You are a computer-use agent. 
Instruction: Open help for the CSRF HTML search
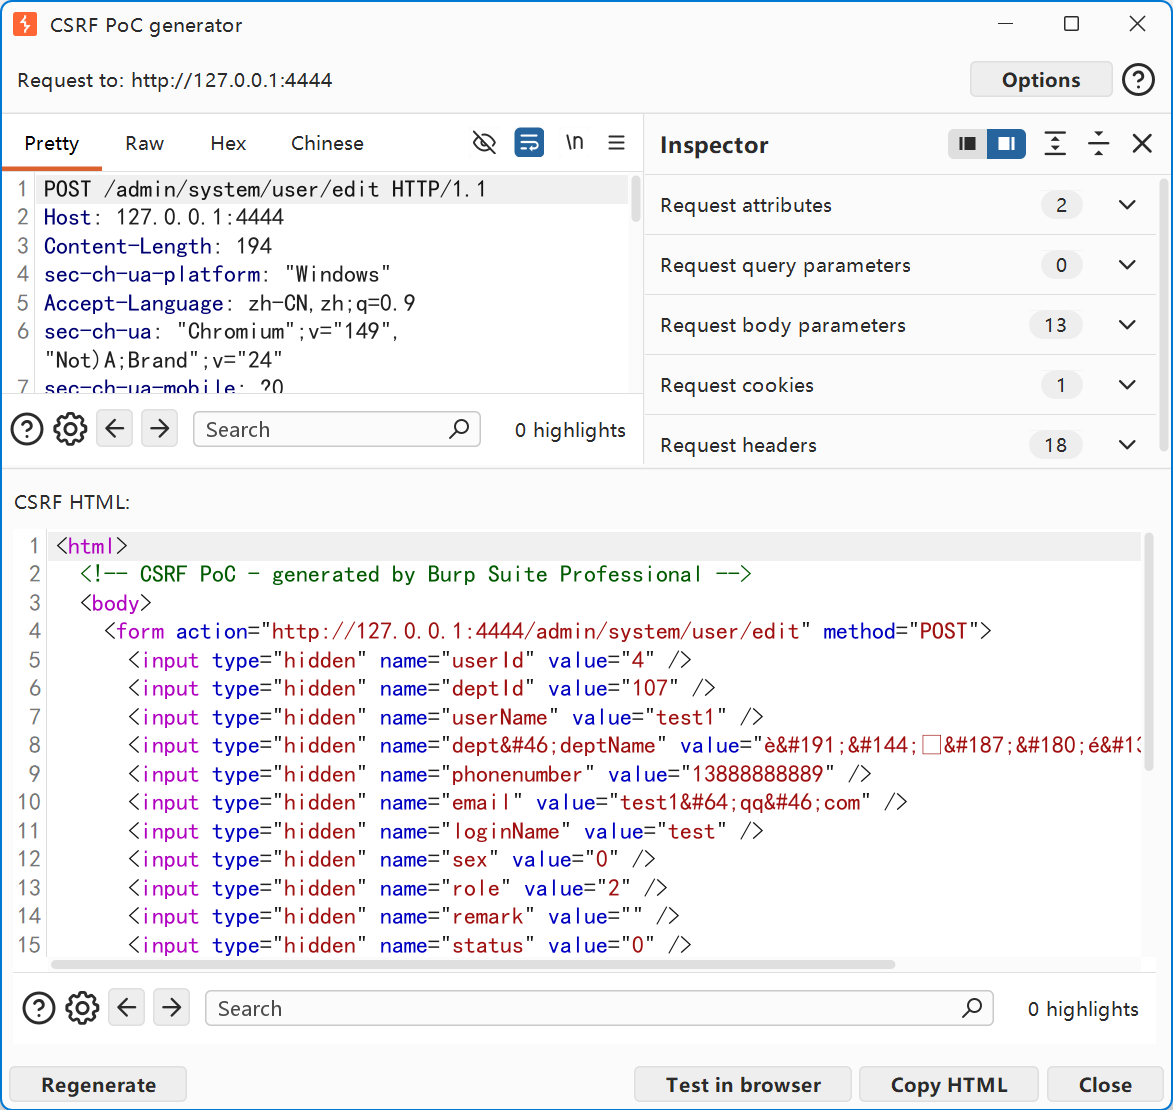click(39, 1008)
